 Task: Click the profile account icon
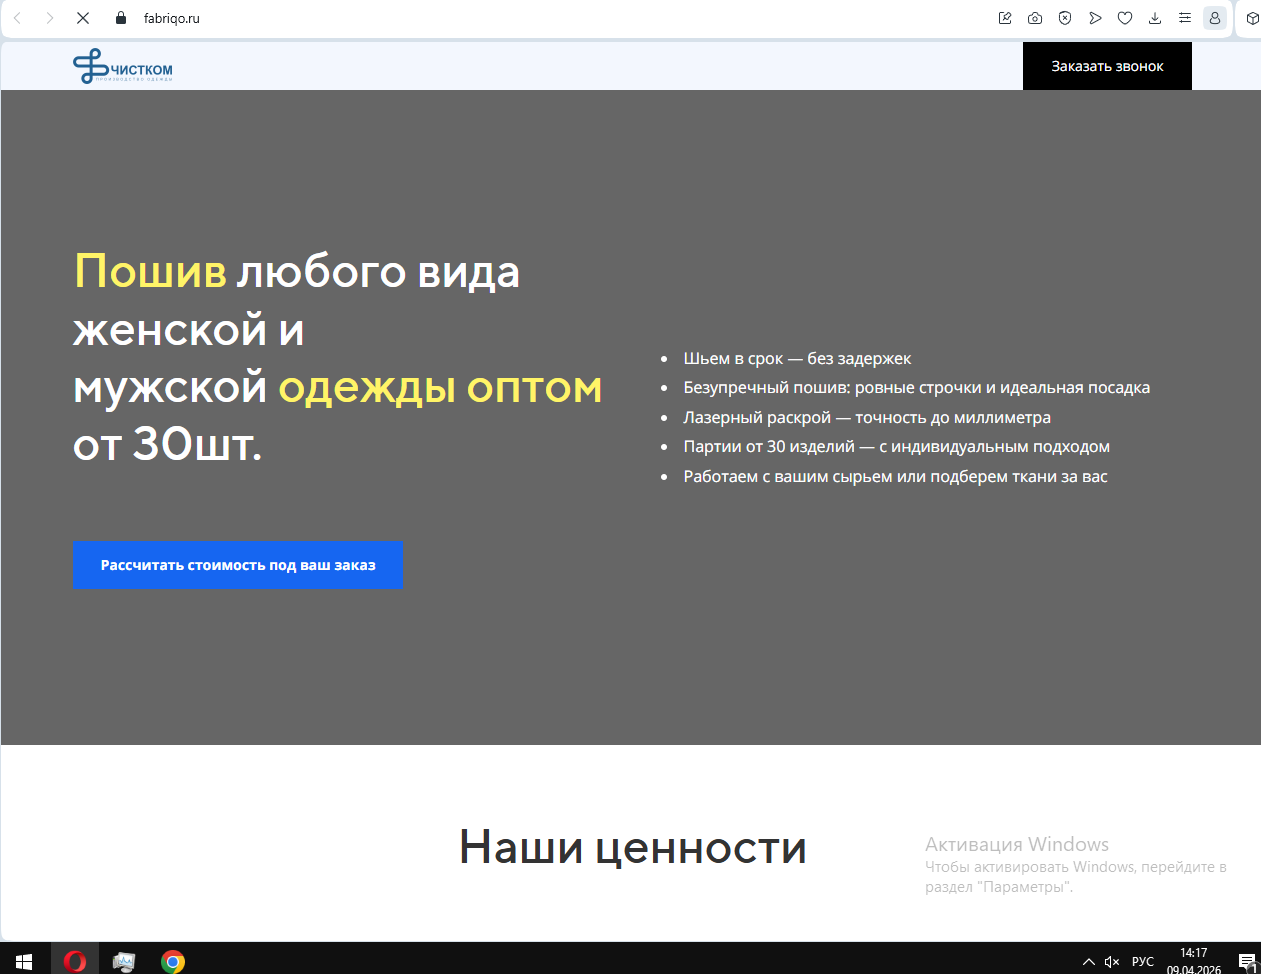pos(1215,18)
